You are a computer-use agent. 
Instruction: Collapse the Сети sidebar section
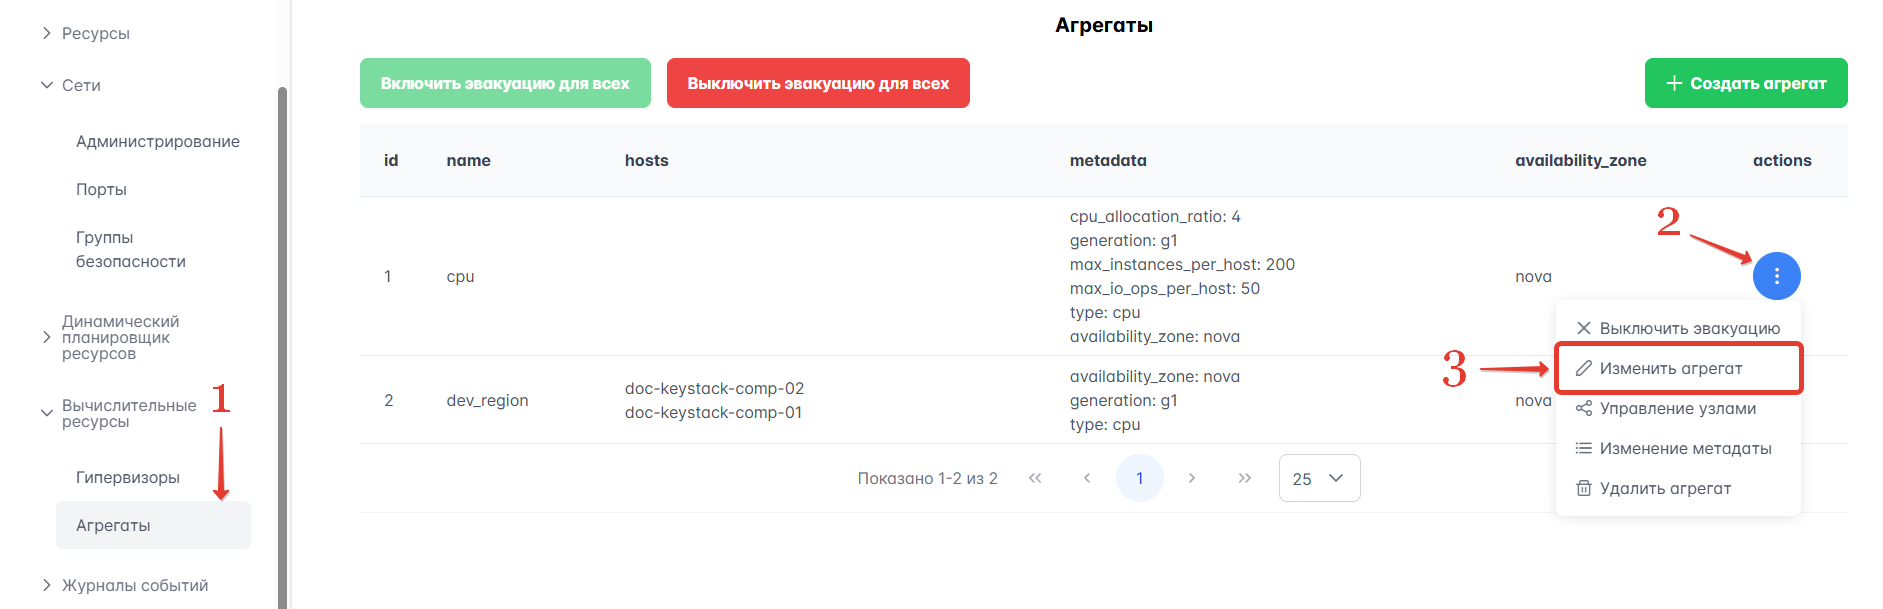[x=47, y=85]
